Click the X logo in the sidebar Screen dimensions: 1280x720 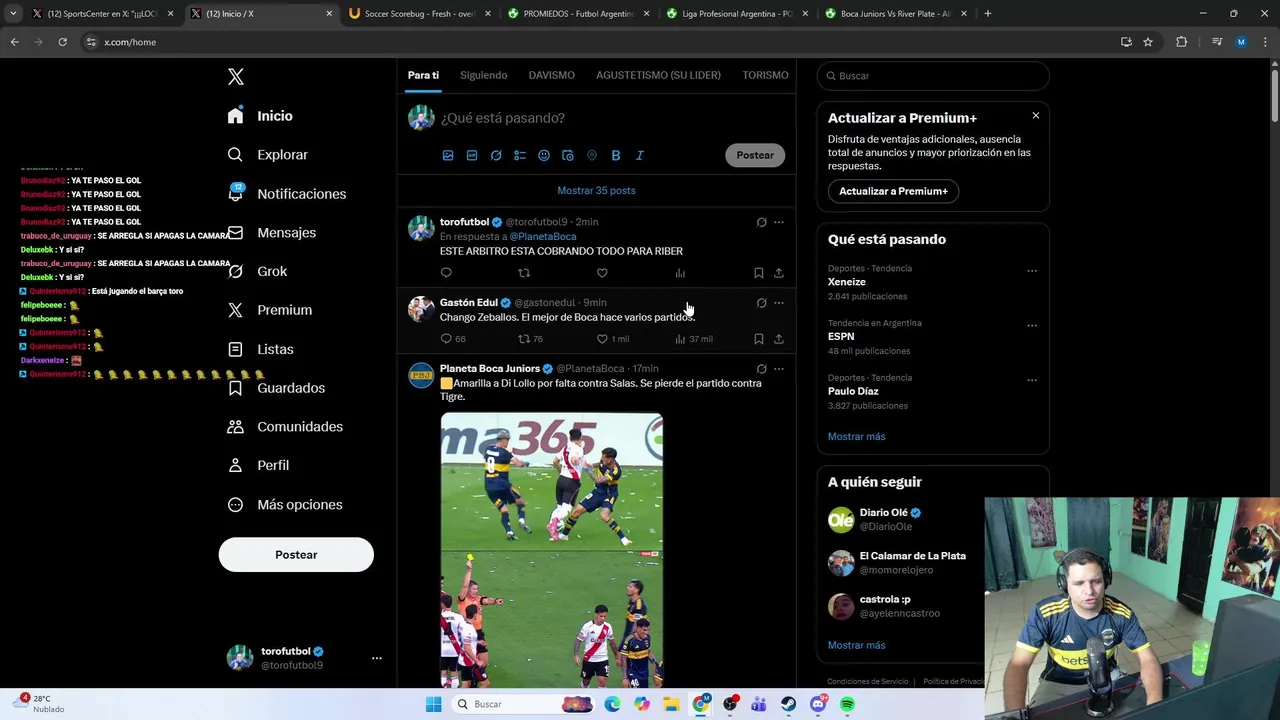click(235, 77)
